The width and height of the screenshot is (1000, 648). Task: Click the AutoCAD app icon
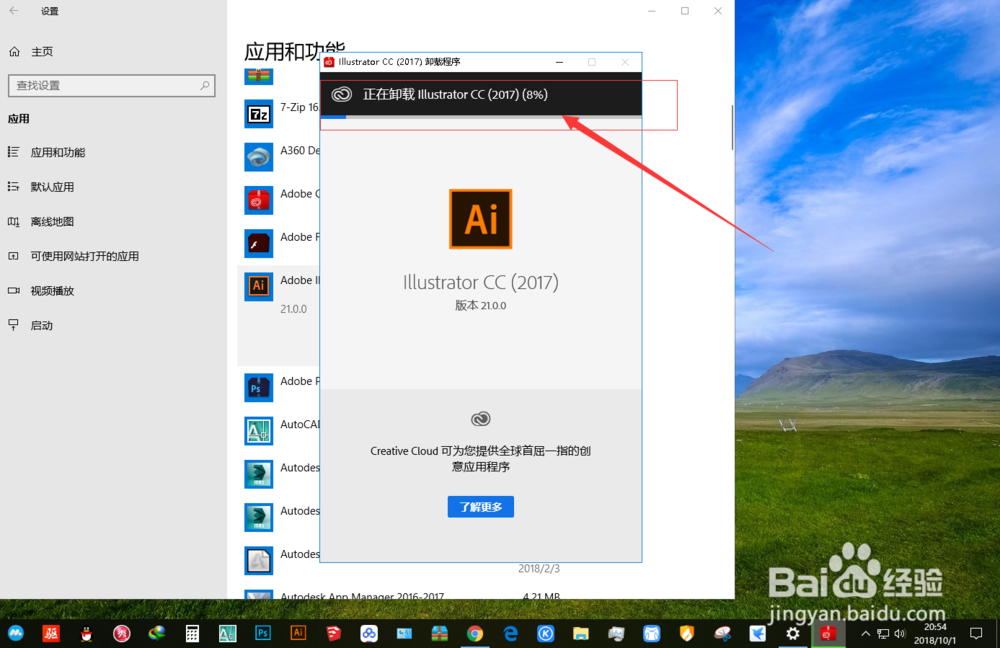[258, 430]
